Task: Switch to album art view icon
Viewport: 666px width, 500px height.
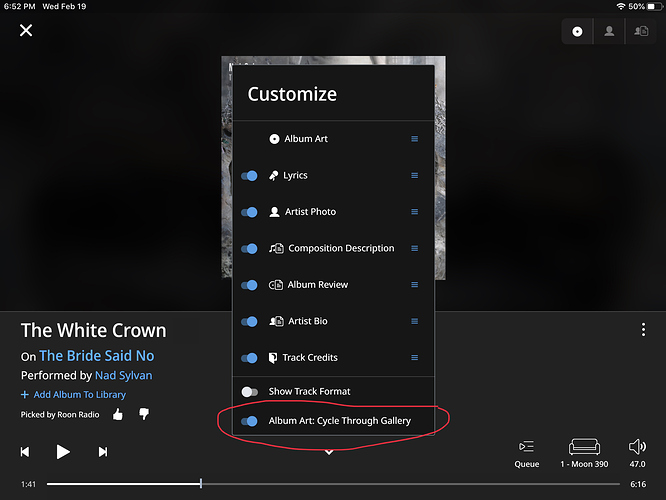Action: pyautogui.click(x=577, y=31)
